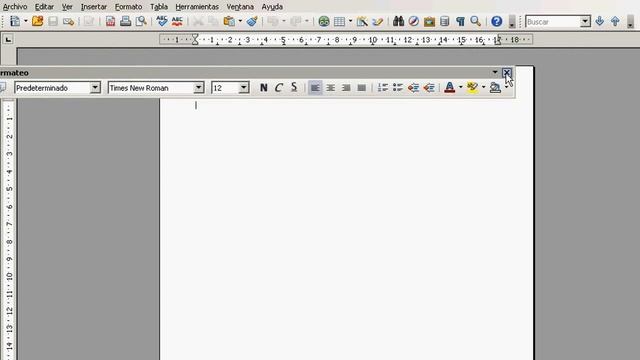Open the Ayuda menu
640x360 pixels.
[272, 7]
